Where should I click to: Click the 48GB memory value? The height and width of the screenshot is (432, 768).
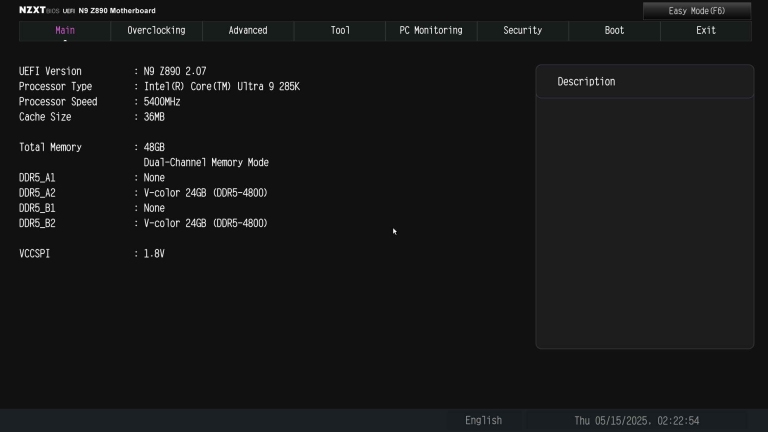click(x=154, y=147)
